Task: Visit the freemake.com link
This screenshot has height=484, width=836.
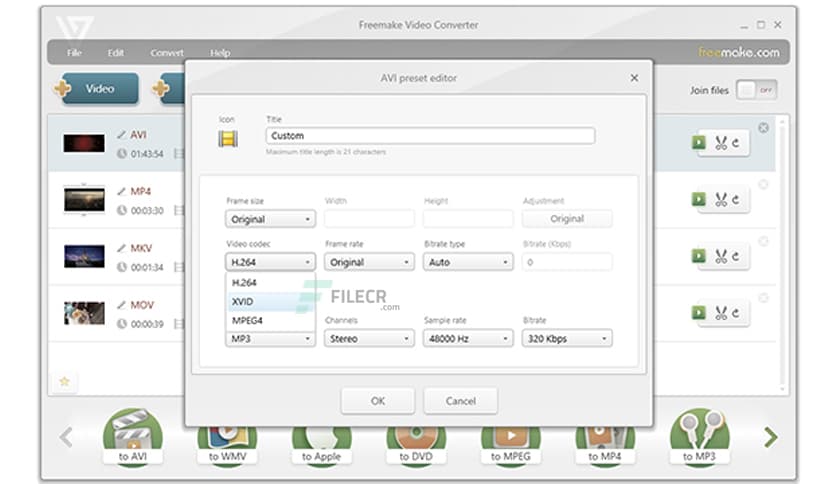Action: click(x=738, y=52)
